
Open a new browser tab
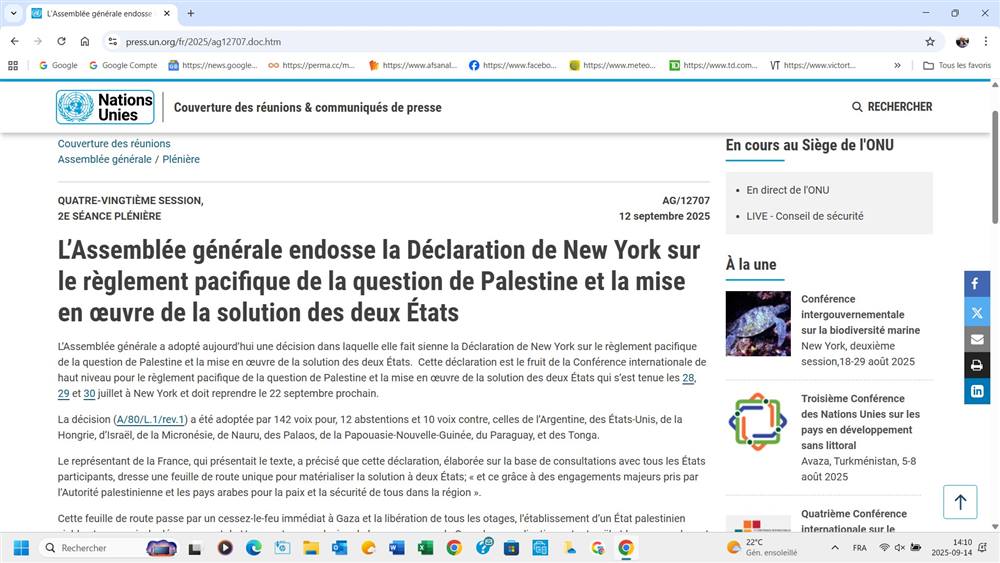[191, 13]
